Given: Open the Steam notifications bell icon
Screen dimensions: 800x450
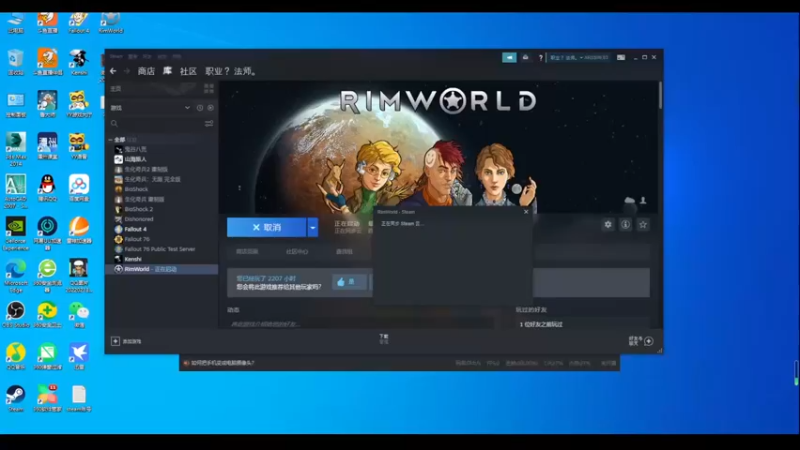Looking at the screenshot, I should 526,57.
